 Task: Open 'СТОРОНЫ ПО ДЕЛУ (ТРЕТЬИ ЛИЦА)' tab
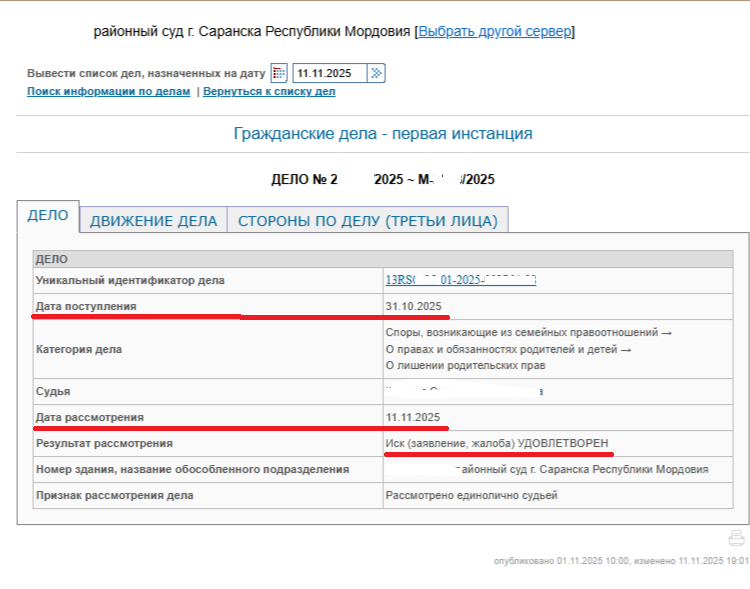(x=368, y=221)
